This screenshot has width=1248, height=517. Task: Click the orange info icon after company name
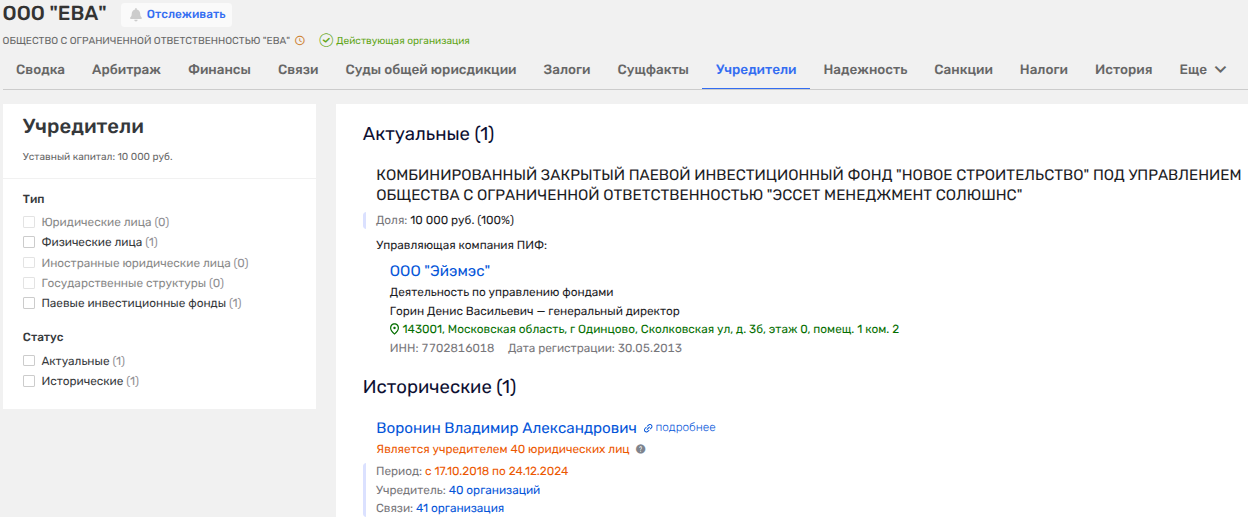(300, 41)
